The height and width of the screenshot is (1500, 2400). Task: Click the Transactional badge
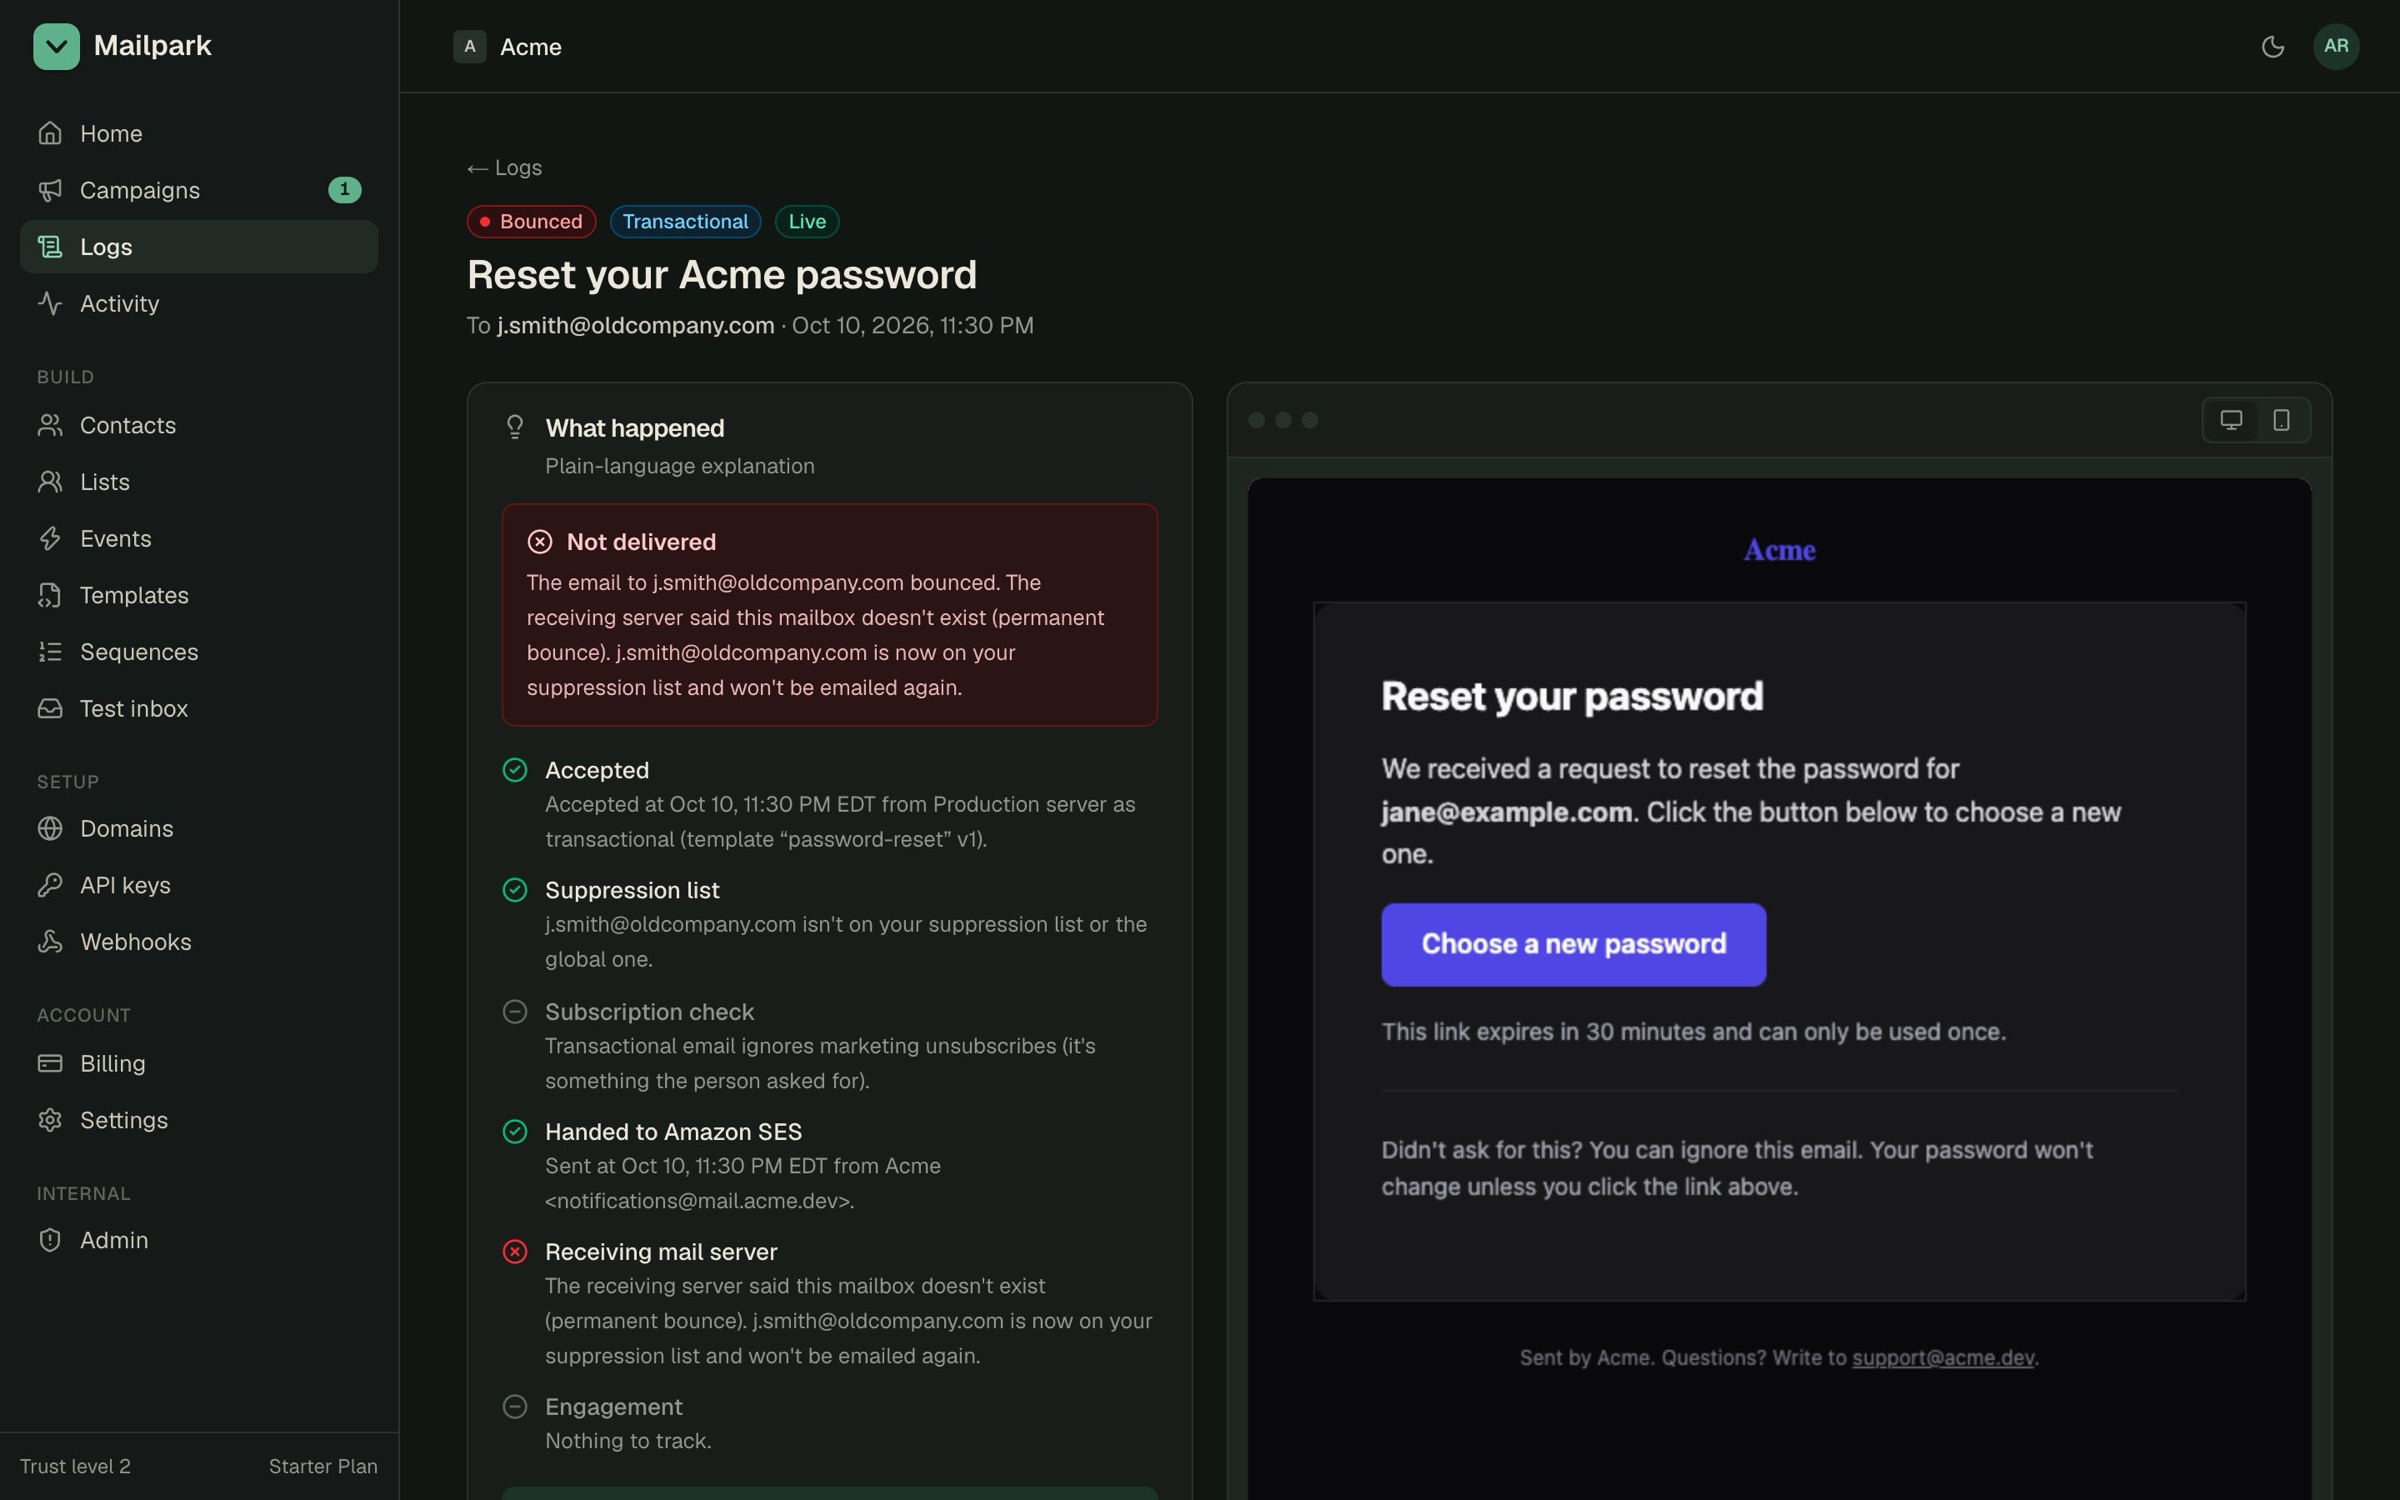pos(685,222)
